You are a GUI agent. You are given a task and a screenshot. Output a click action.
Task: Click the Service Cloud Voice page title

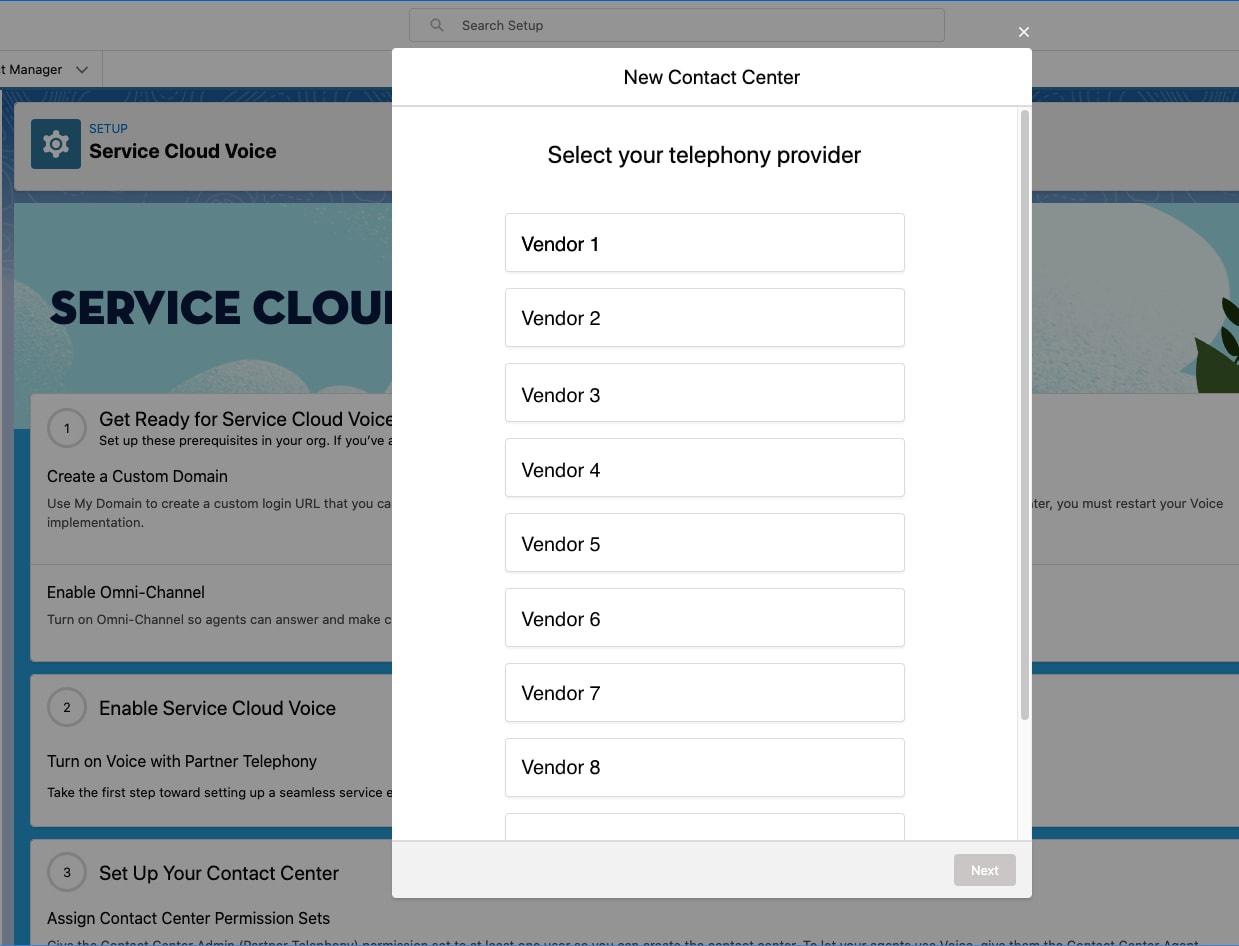click(183, 151)
